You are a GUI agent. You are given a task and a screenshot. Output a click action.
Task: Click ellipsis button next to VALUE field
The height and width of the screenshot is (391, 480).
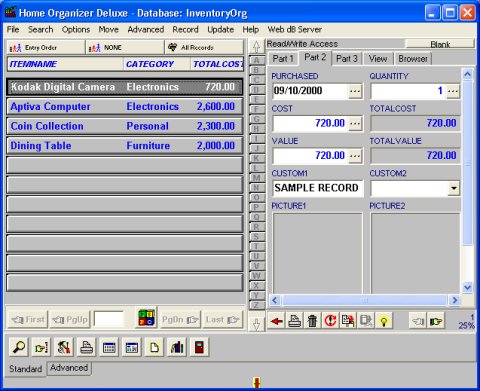point(355,156)
